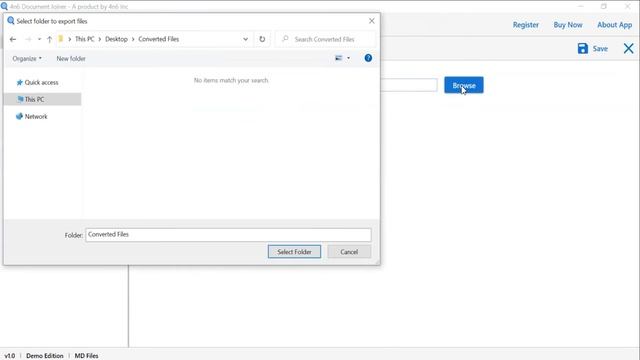Click the Back arrow in folder dialog
The height and width of the screenshot is (360, 640).
(13, 39)
